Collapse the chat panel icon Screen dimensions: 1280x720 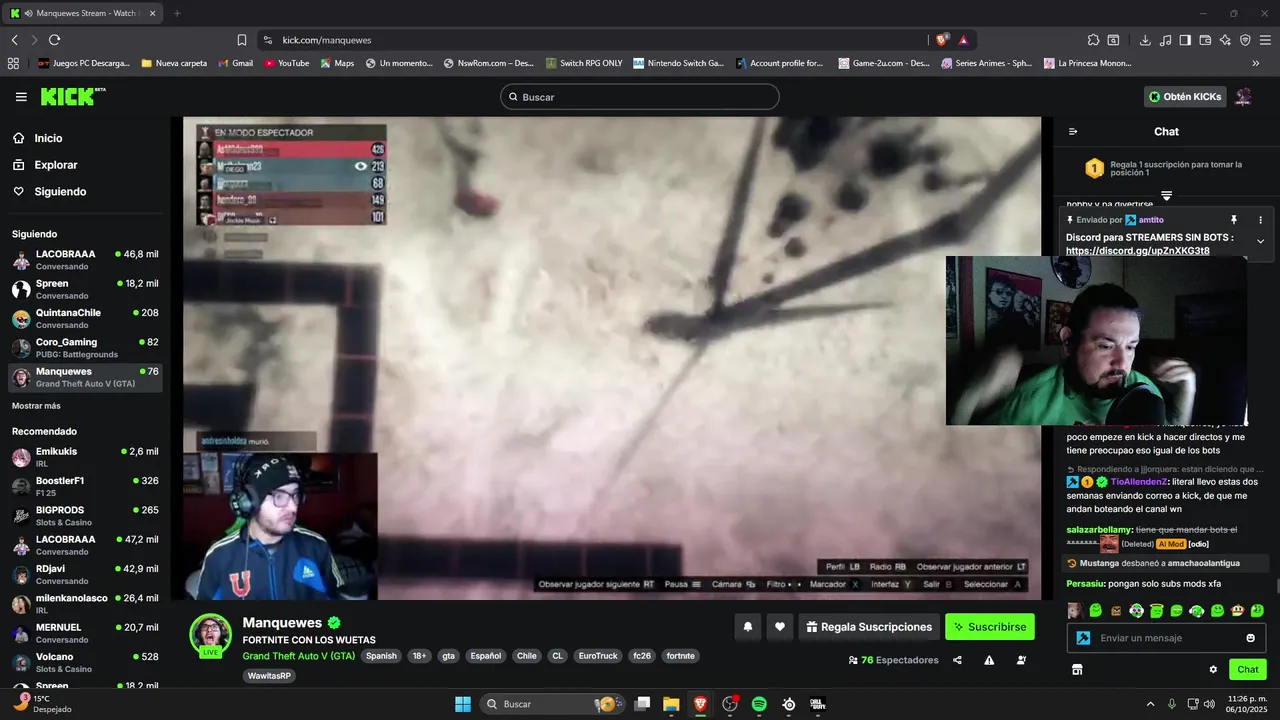coord(1073,132)
